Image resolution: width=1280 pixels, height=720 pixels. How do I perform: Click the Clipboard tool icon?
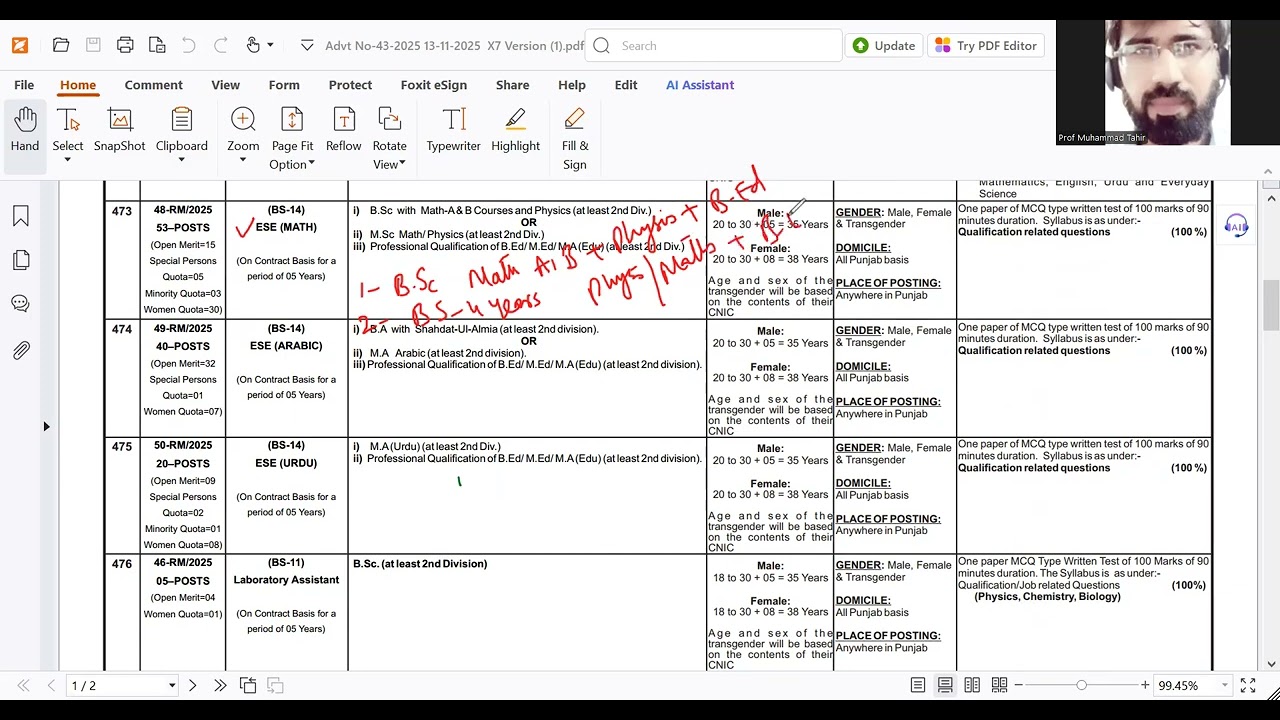[181, 120]
